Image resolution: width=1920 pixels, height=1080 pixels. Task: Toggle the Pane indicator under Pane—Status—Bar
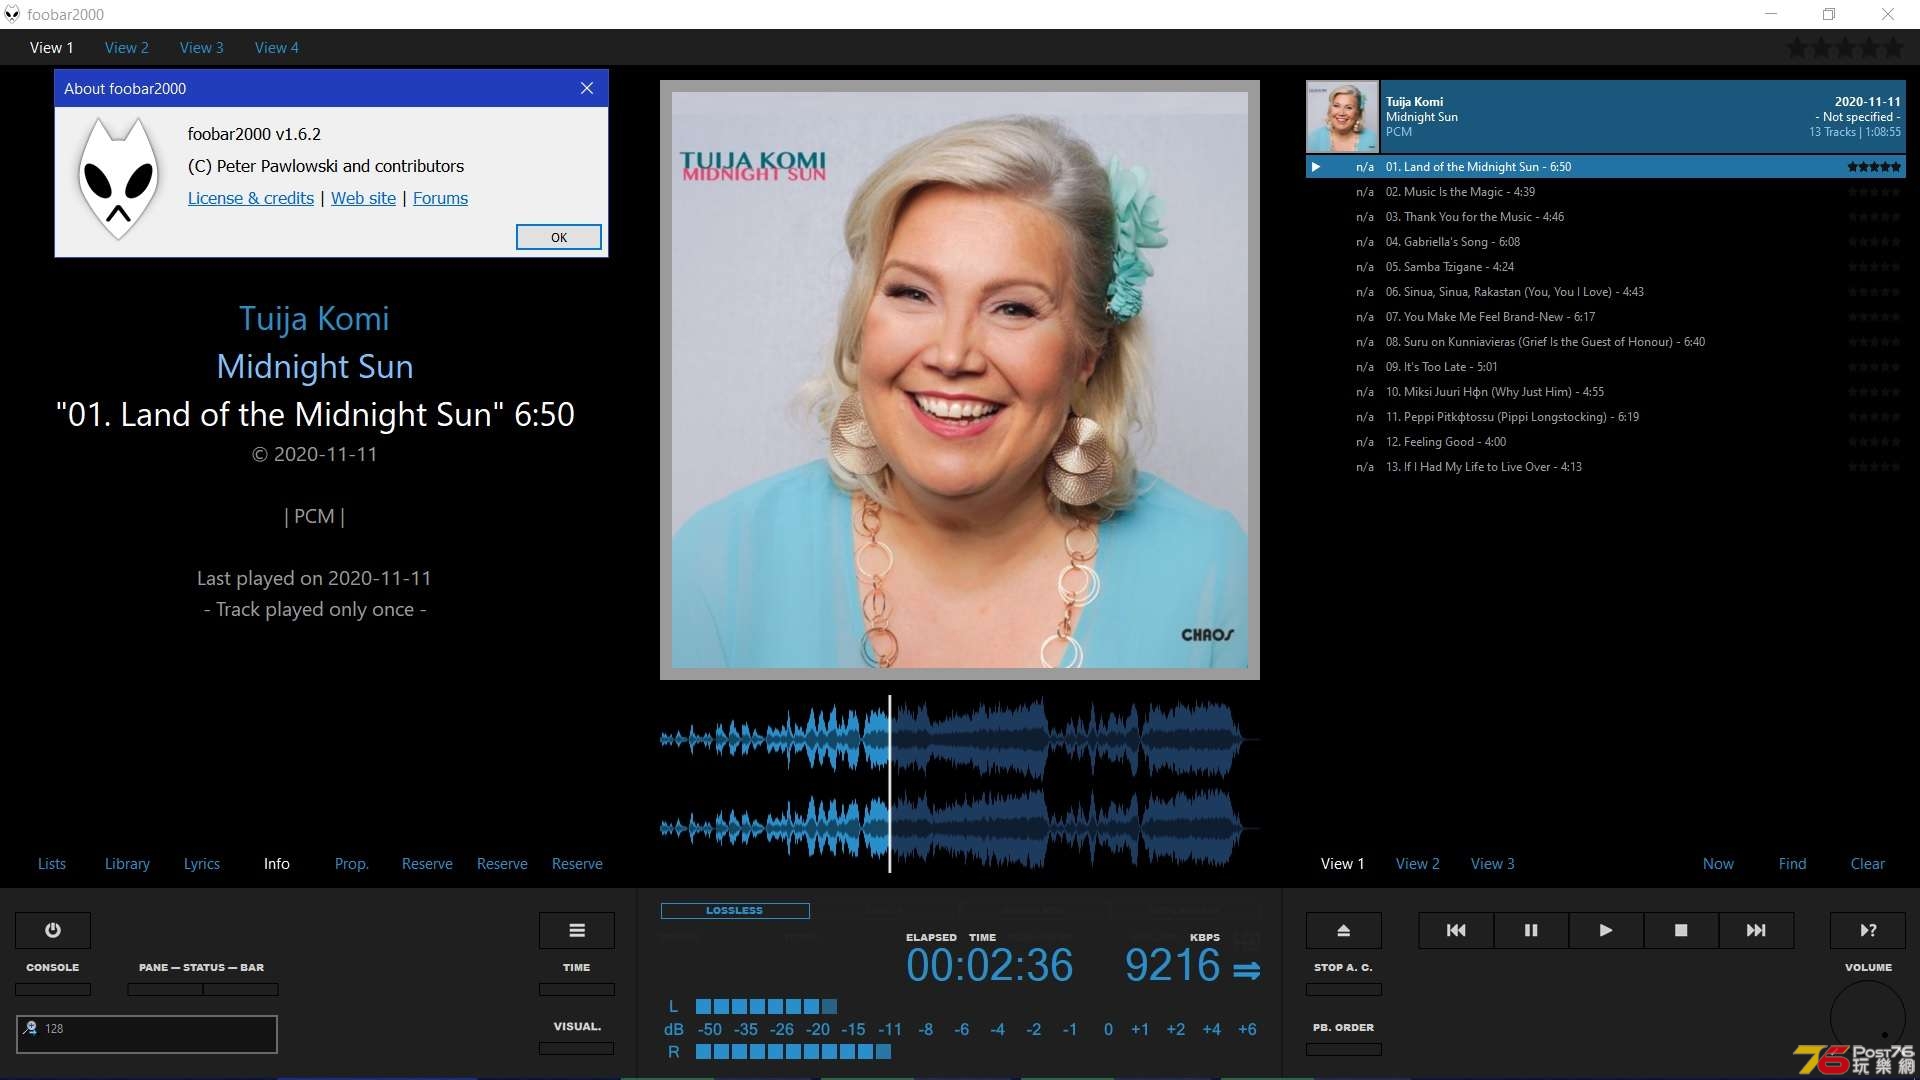[x=165, y=989]
